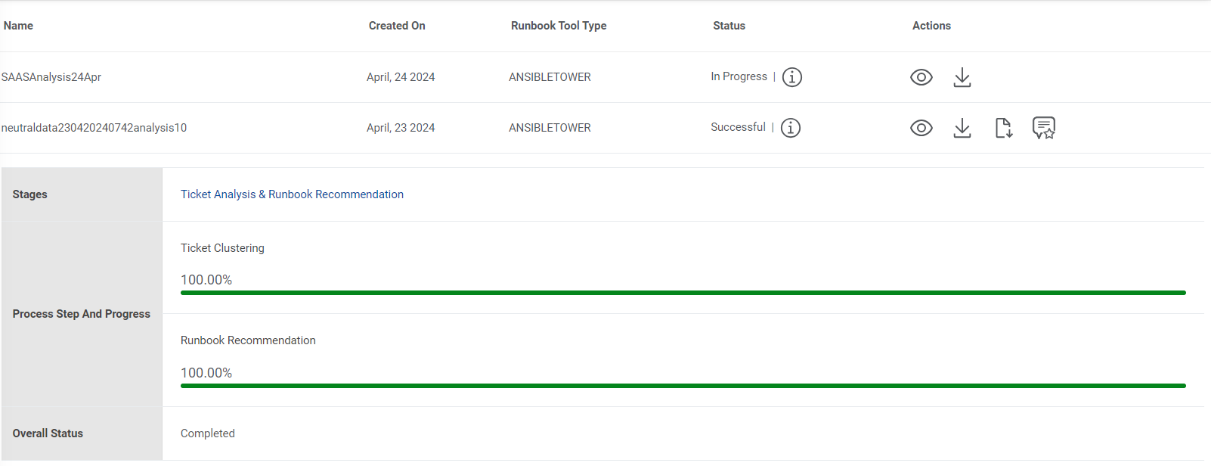
Task: View details of SAASAnalysis24Apr with eye icon
Action: (921, 77)
